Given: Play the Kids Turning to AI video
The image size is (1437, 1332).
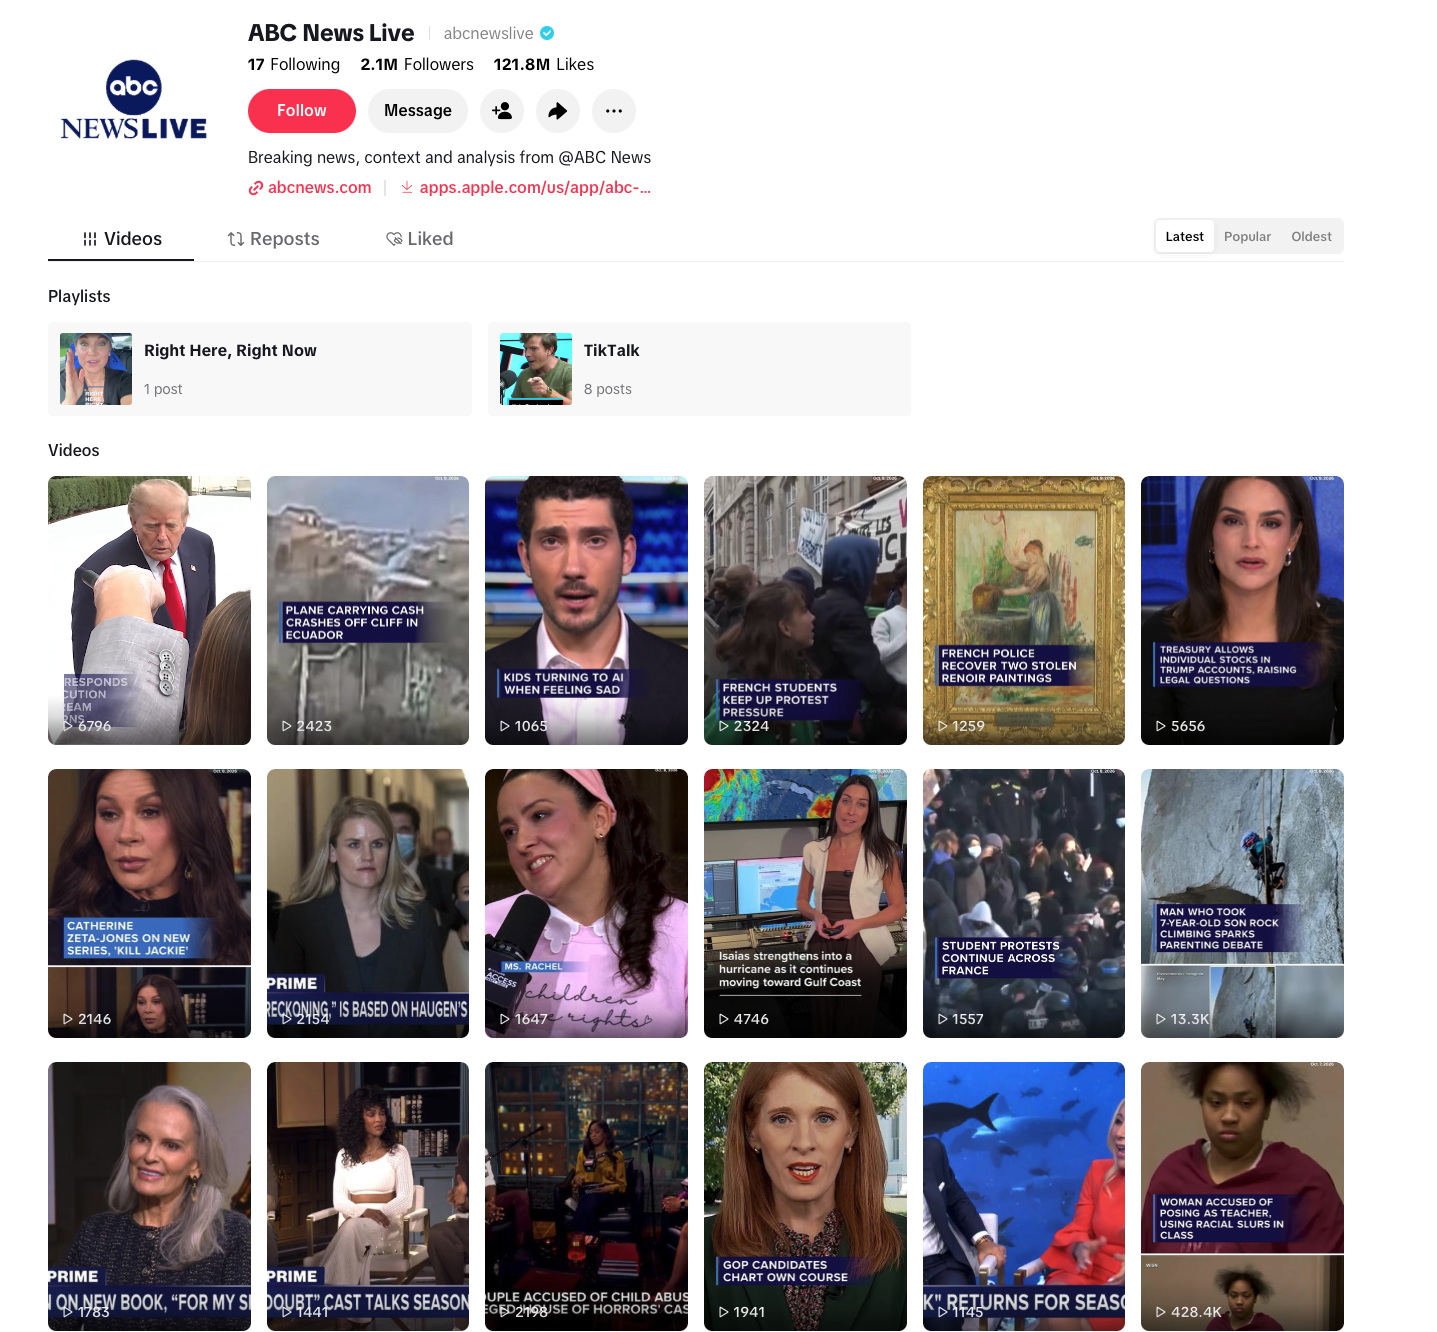Looking at the screenshot, I should 586,610.
